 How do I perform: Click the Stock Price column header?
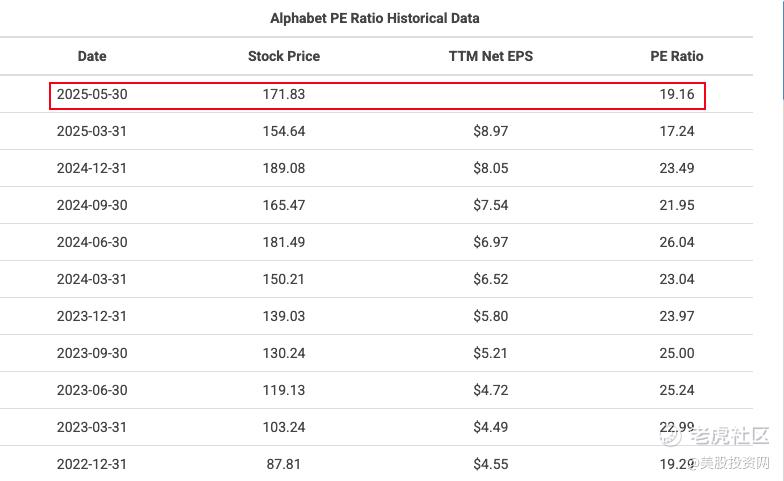click(284, 56)
